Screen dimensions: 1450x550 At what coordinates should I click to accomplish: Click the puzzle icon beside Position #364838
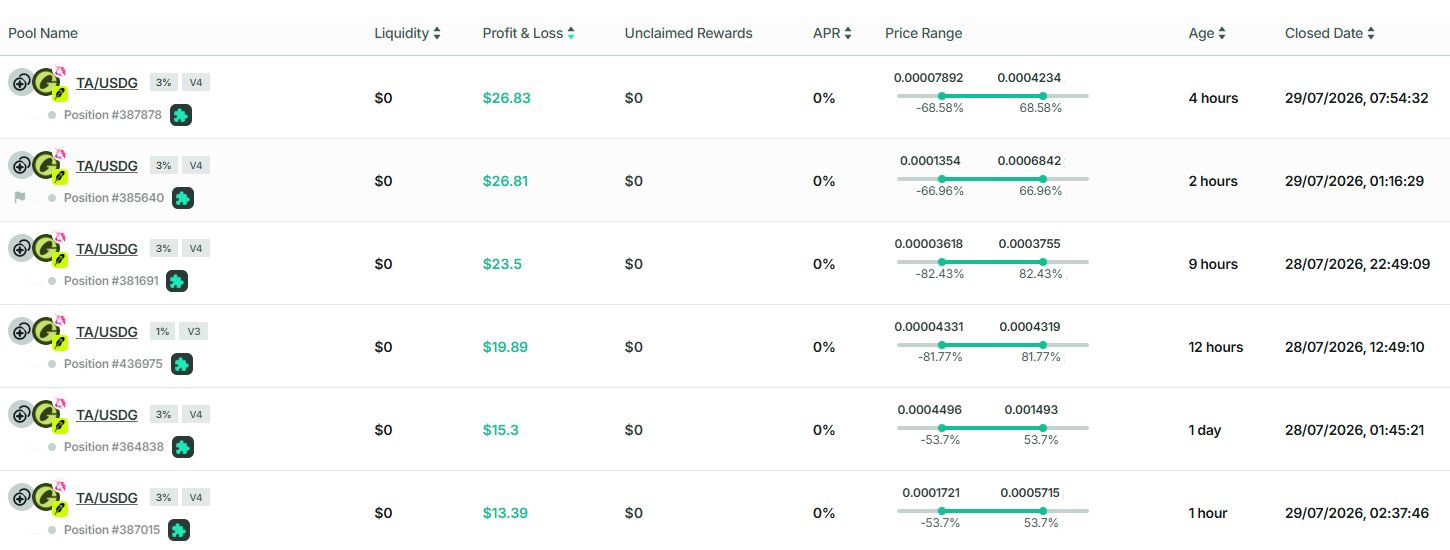(182, 447)
